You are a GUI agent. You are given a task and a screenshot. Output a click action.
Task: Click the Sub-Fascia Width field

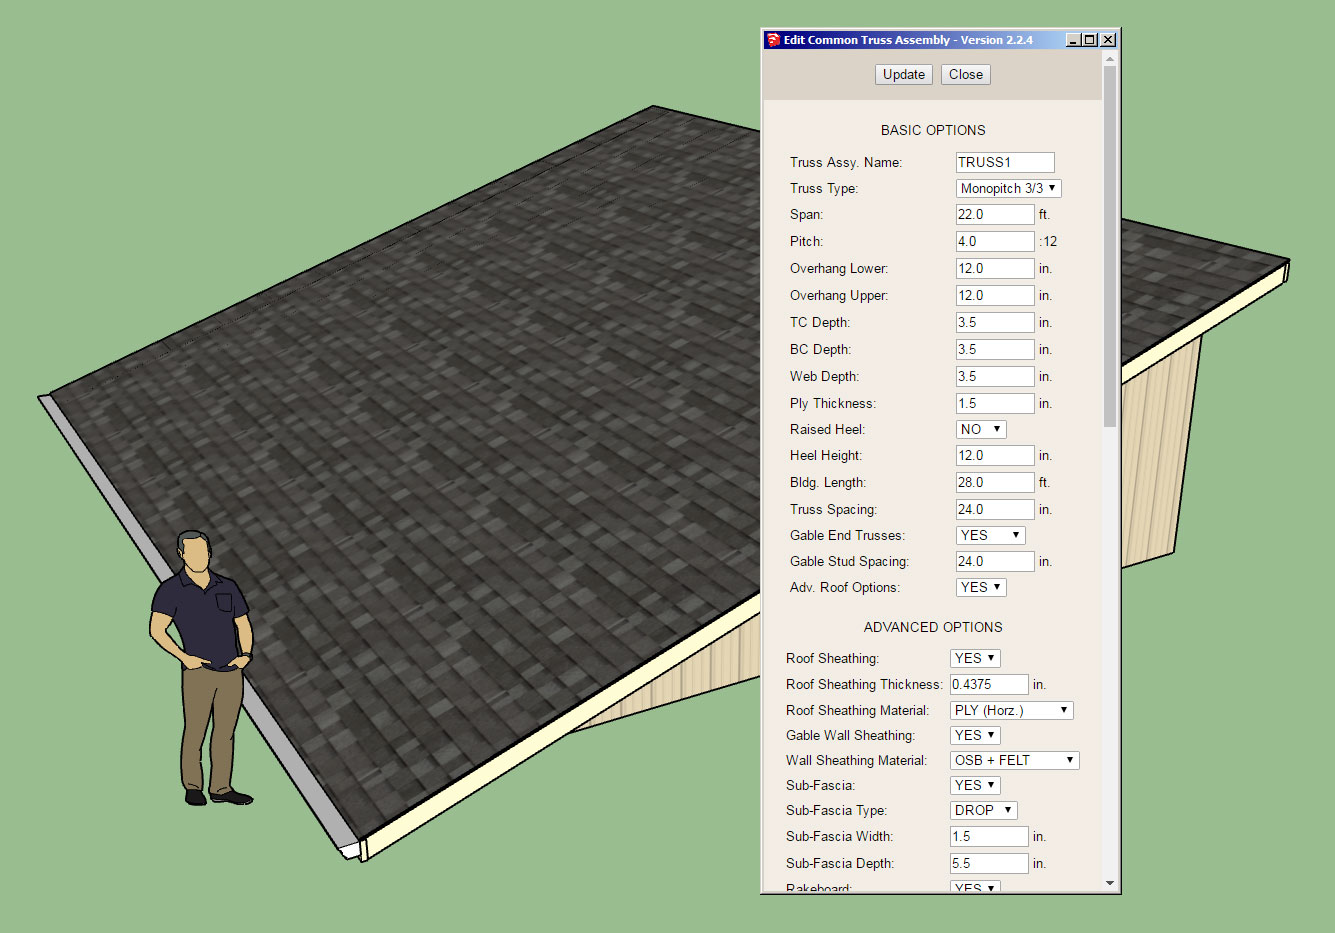coord(989,837)
